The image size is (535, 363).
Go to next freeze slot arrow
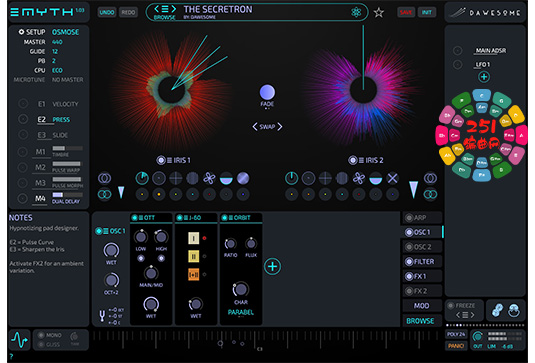(472, 315)
